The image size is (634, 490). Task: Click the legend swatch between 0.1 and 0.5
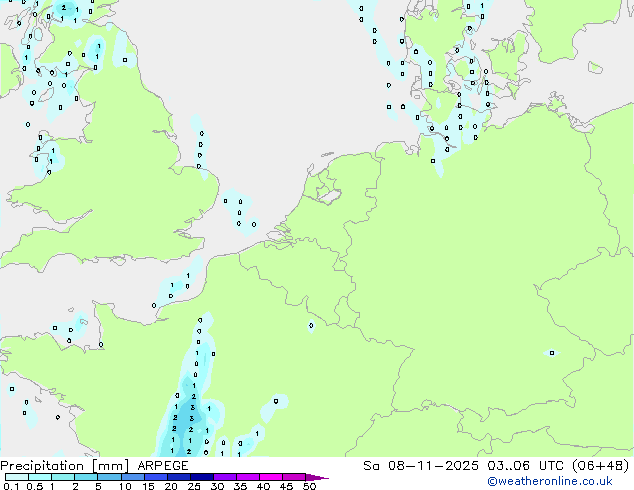pyautogui.click(x=17, y=477)
